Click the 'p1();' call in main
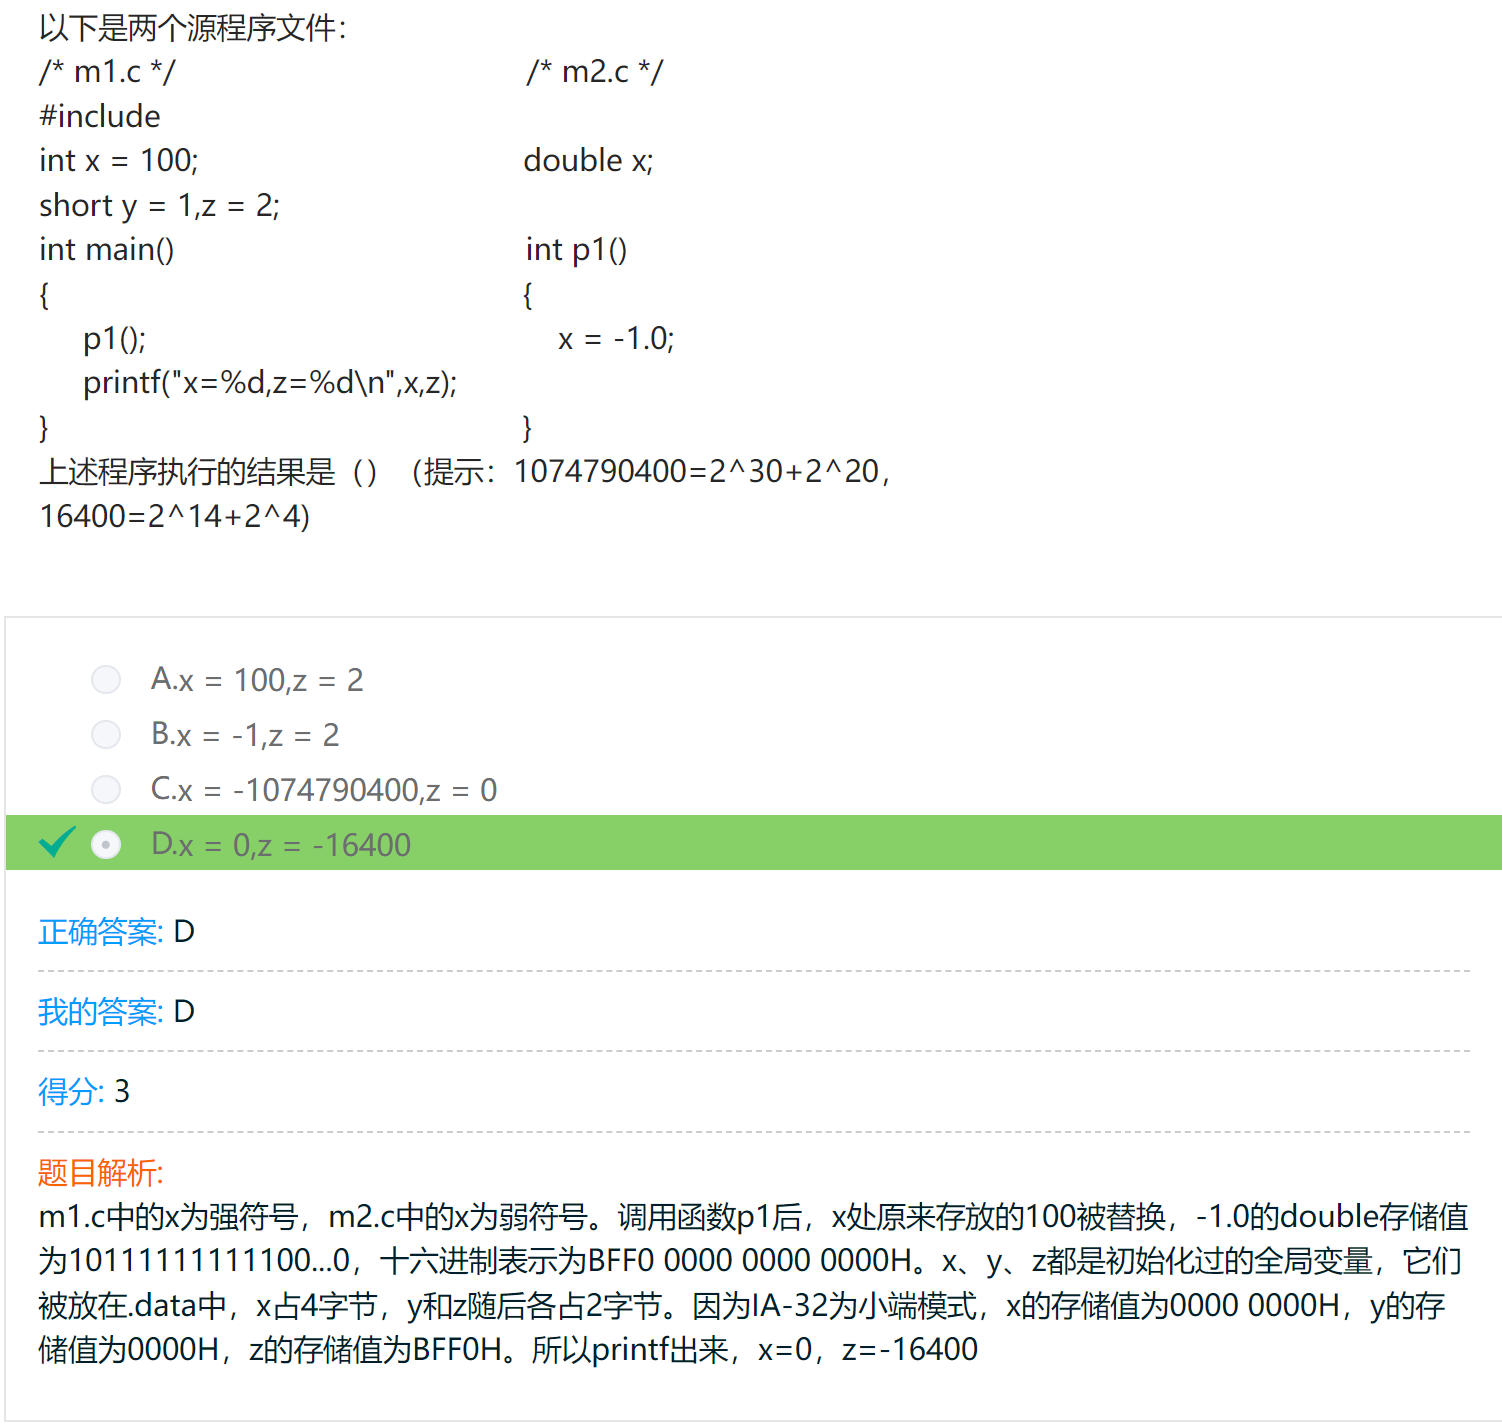Viewport: 1502px width, 1424px height. point(114,339)
